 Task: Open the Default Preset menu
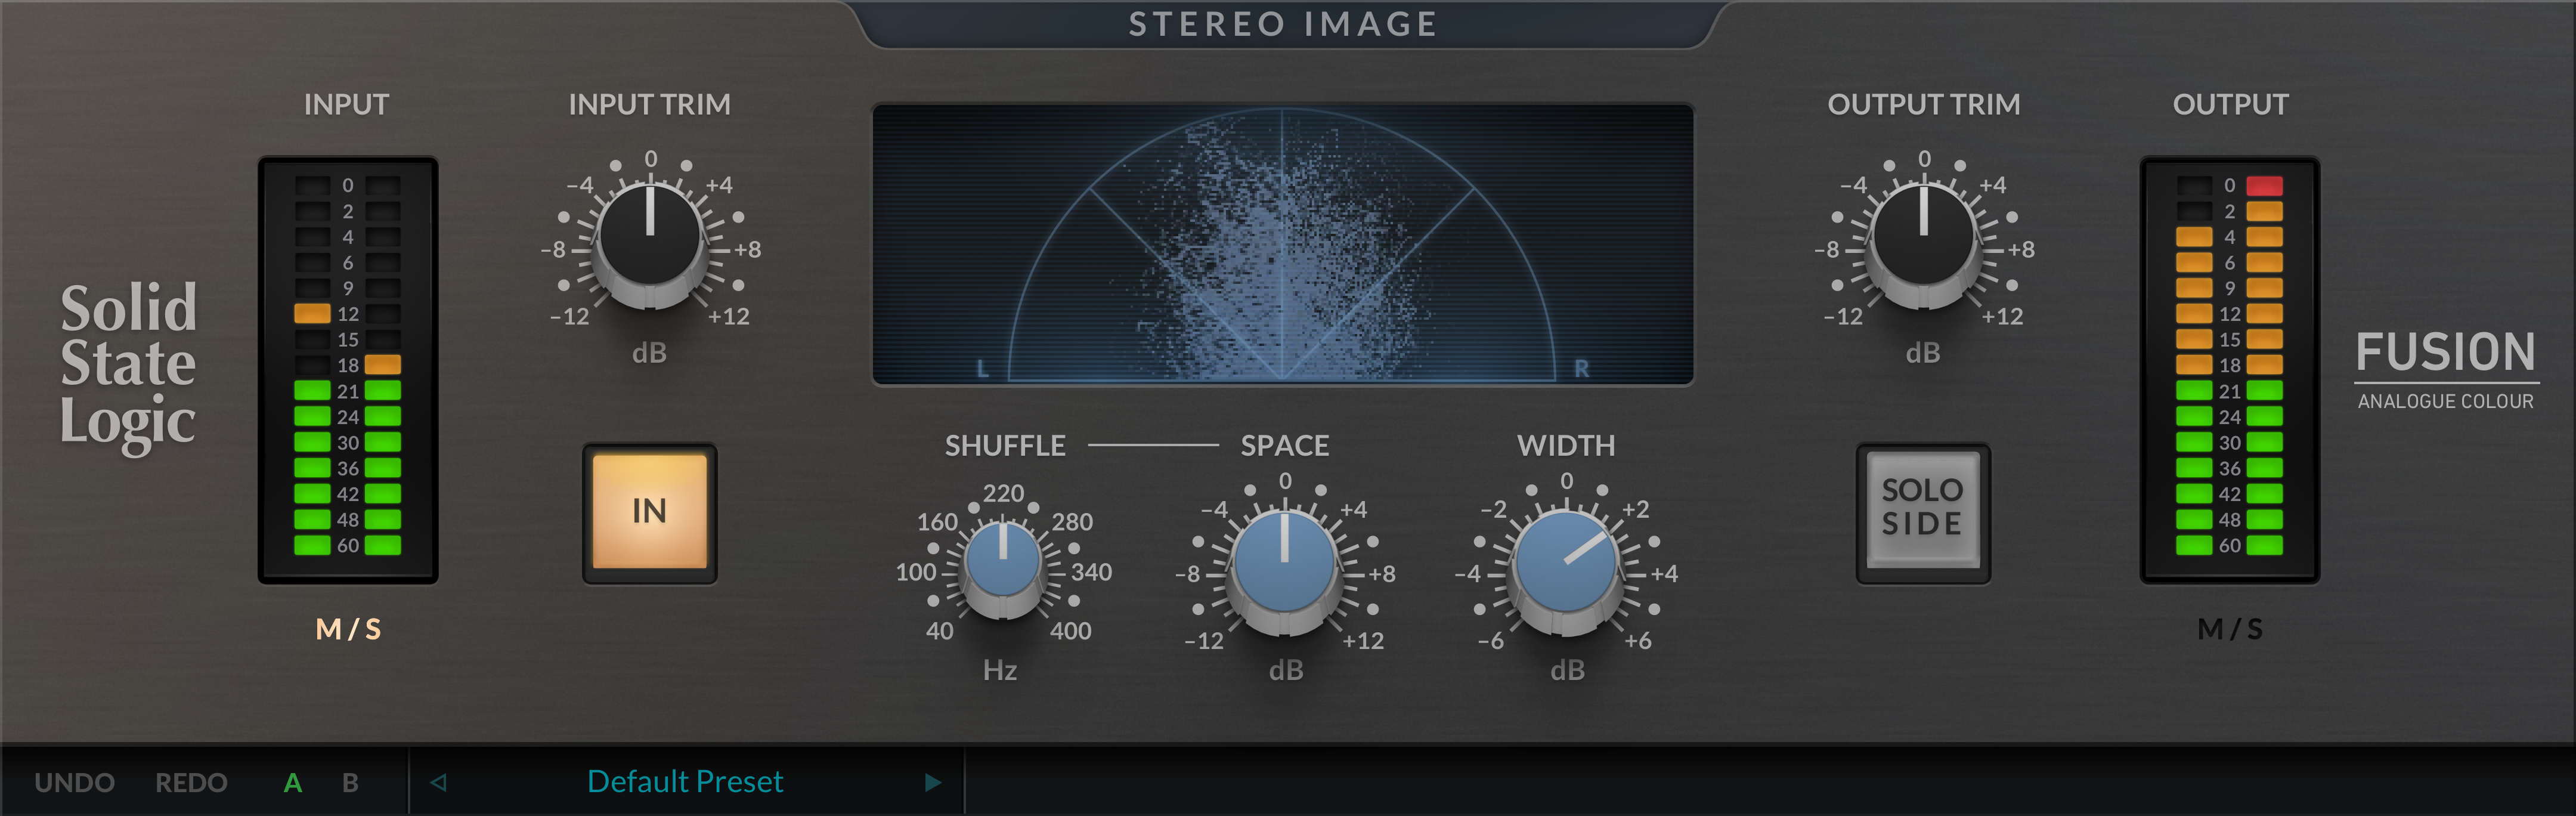pyautogui.click(x=685, y=782)
